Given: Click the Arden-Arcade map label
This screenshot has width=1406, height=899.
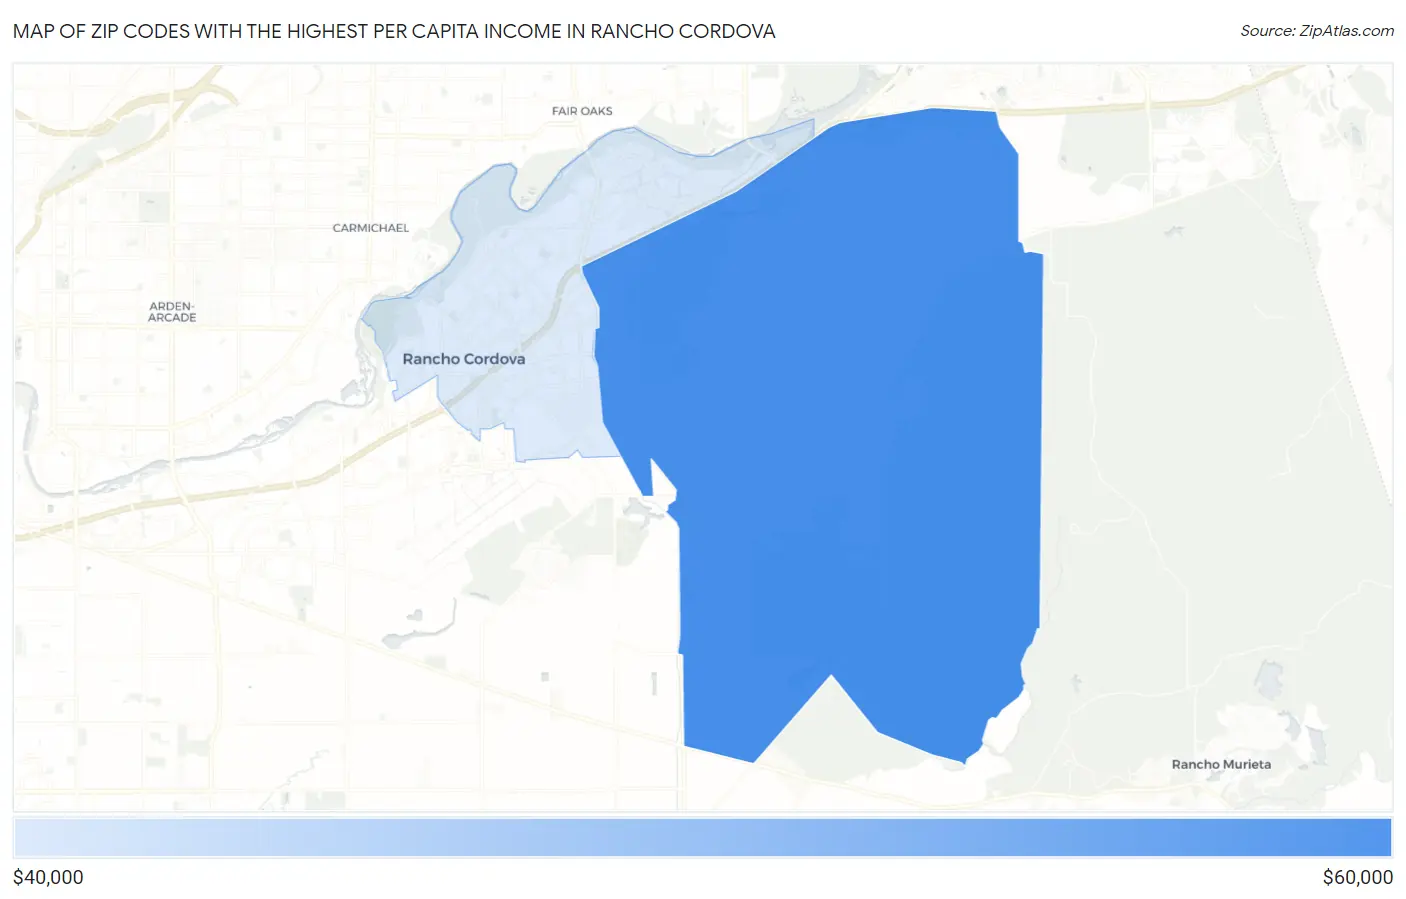Looking at the screenshot, I should 172,312.
